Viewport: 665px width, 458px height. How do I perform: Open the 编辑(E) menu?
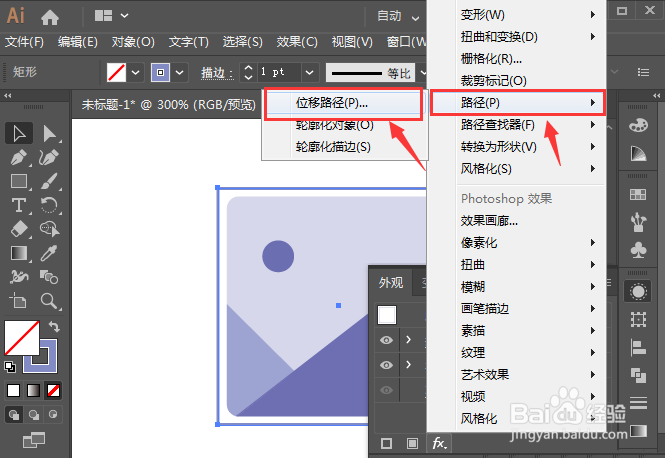pyautogui.click(x=78, y=42)
